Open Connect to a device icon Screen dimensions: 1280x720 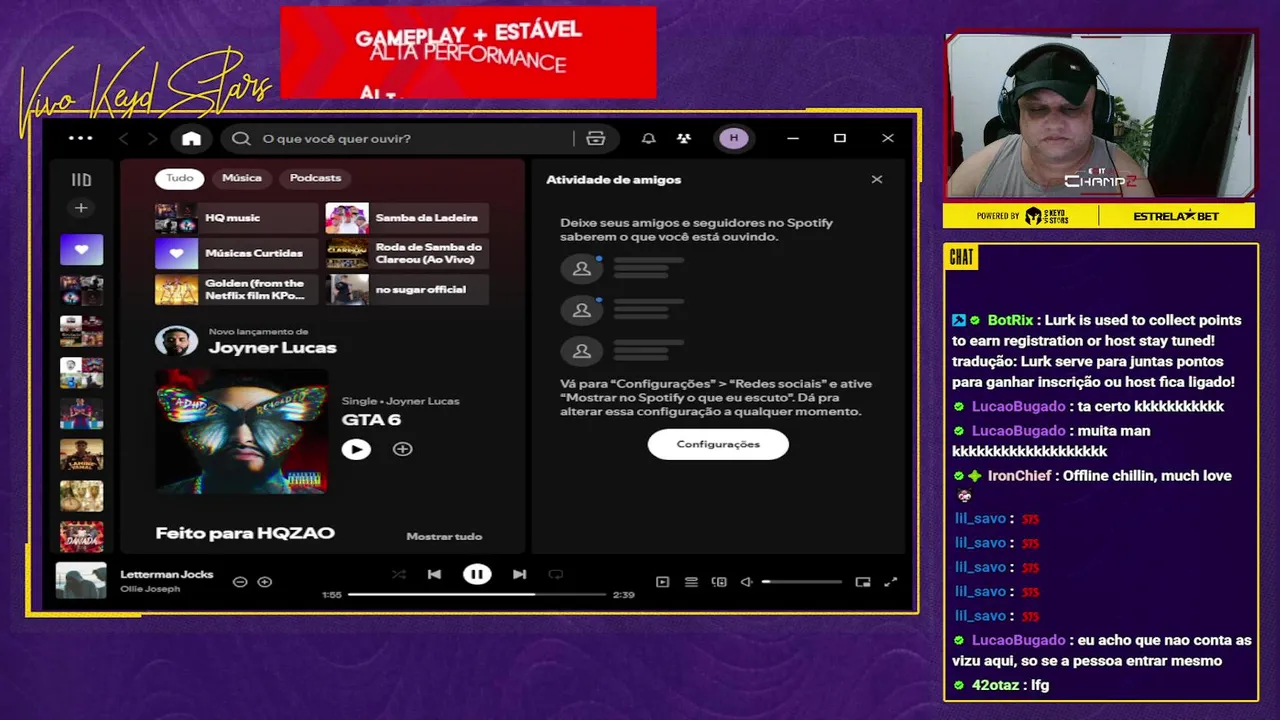[719, 582]
